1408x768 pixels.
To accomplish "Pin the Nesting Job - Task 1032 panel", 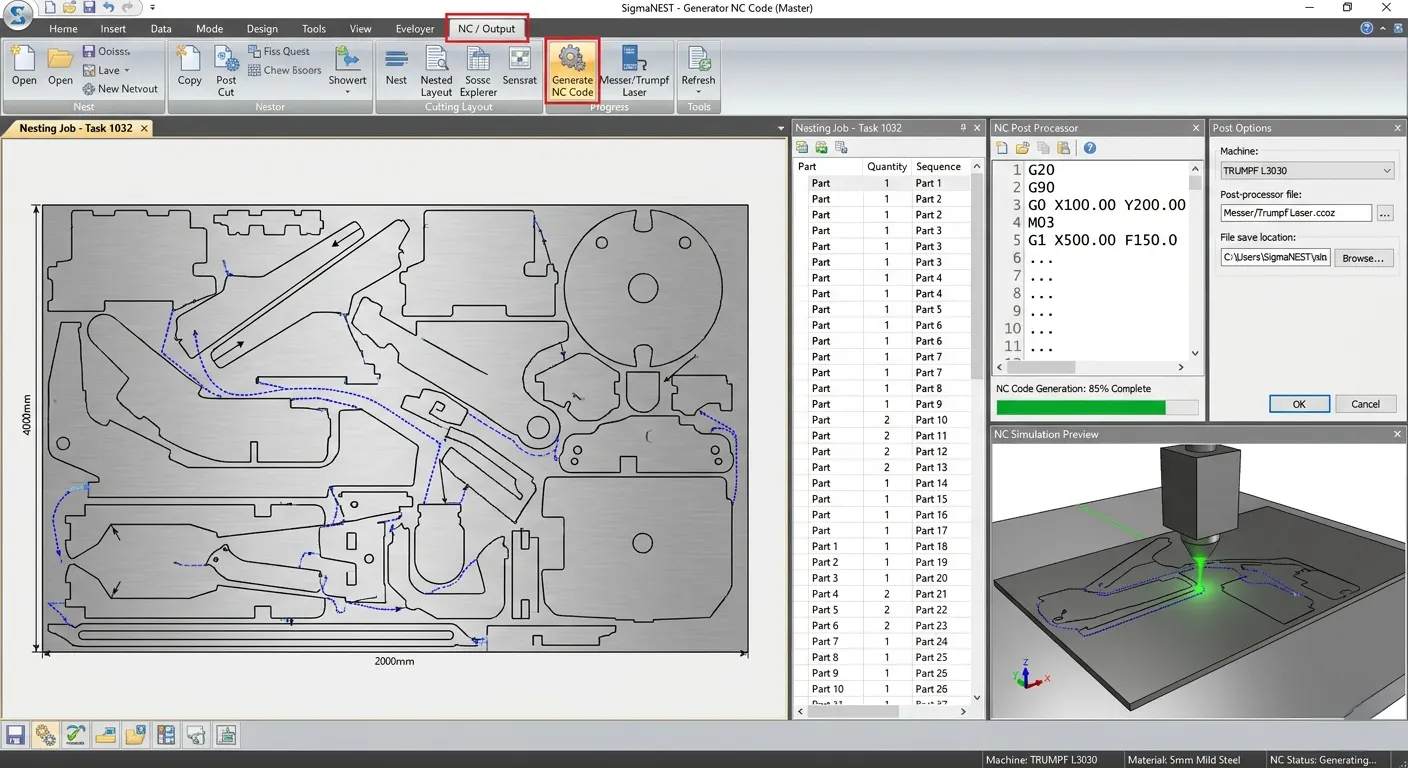I will coord(963,128).
